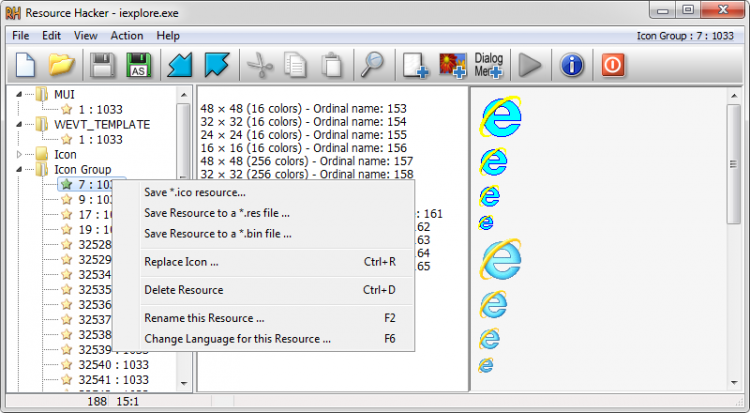The image size is (750, 413).
Task: Click the add image resource flower icon
Action: [452, 65]
